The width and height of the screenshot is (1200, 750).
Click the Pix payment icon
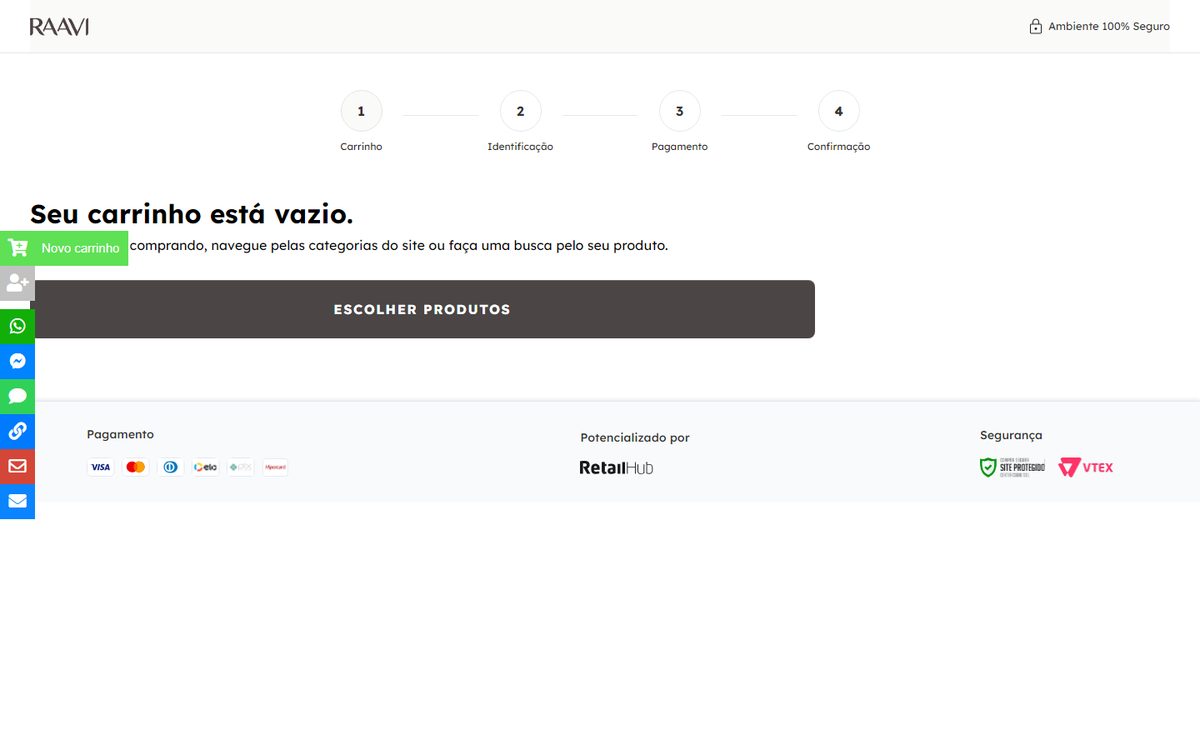[241, 467]
